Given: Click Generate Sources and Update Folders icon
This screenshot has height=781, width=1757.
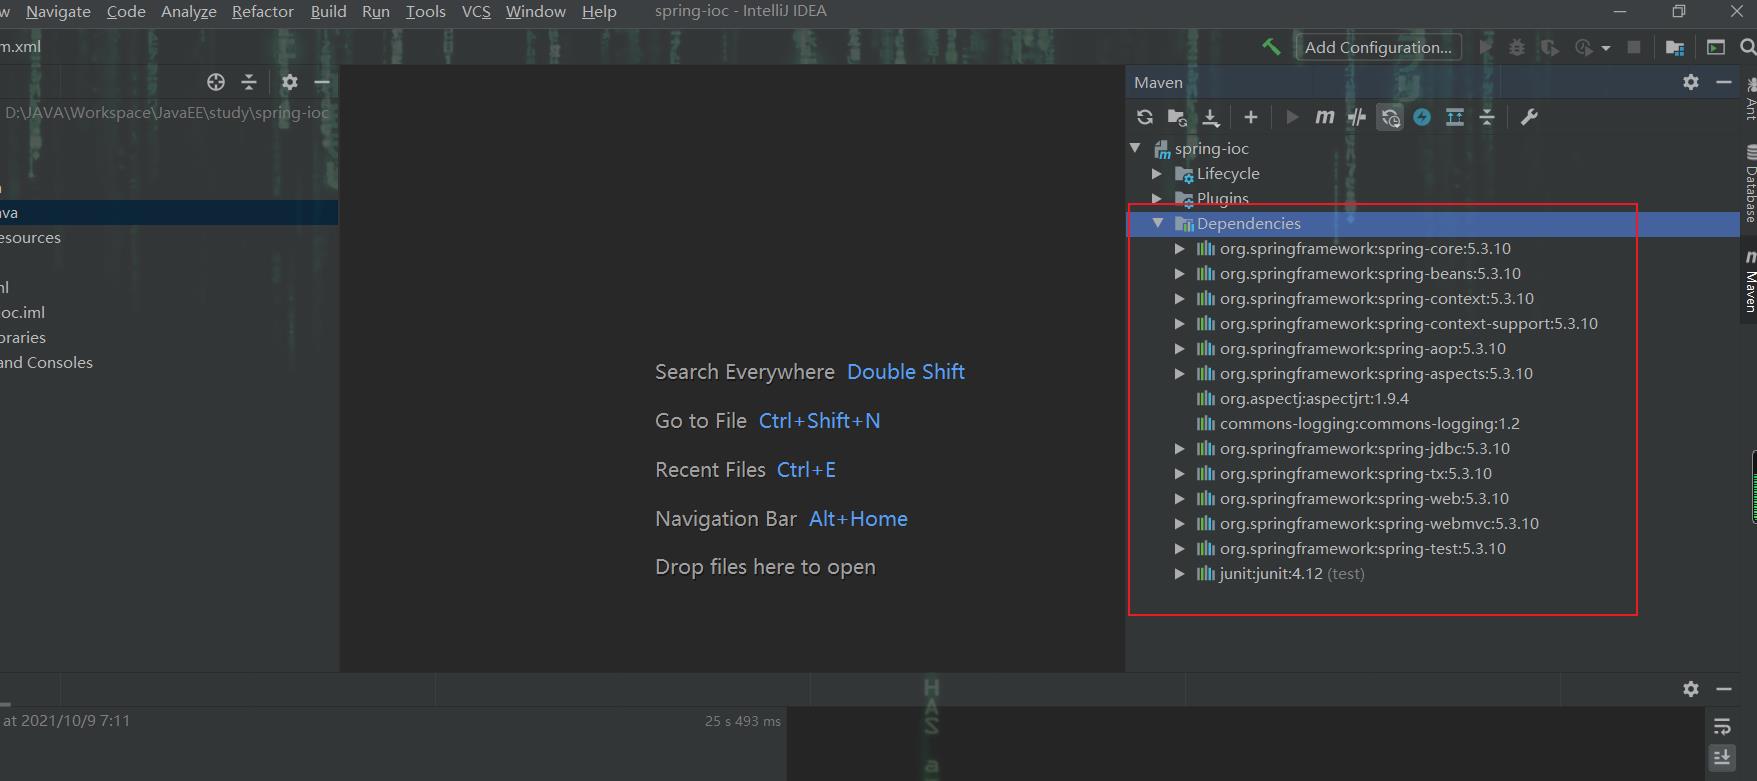Looking at the screenshot, I should [1177, 117].
